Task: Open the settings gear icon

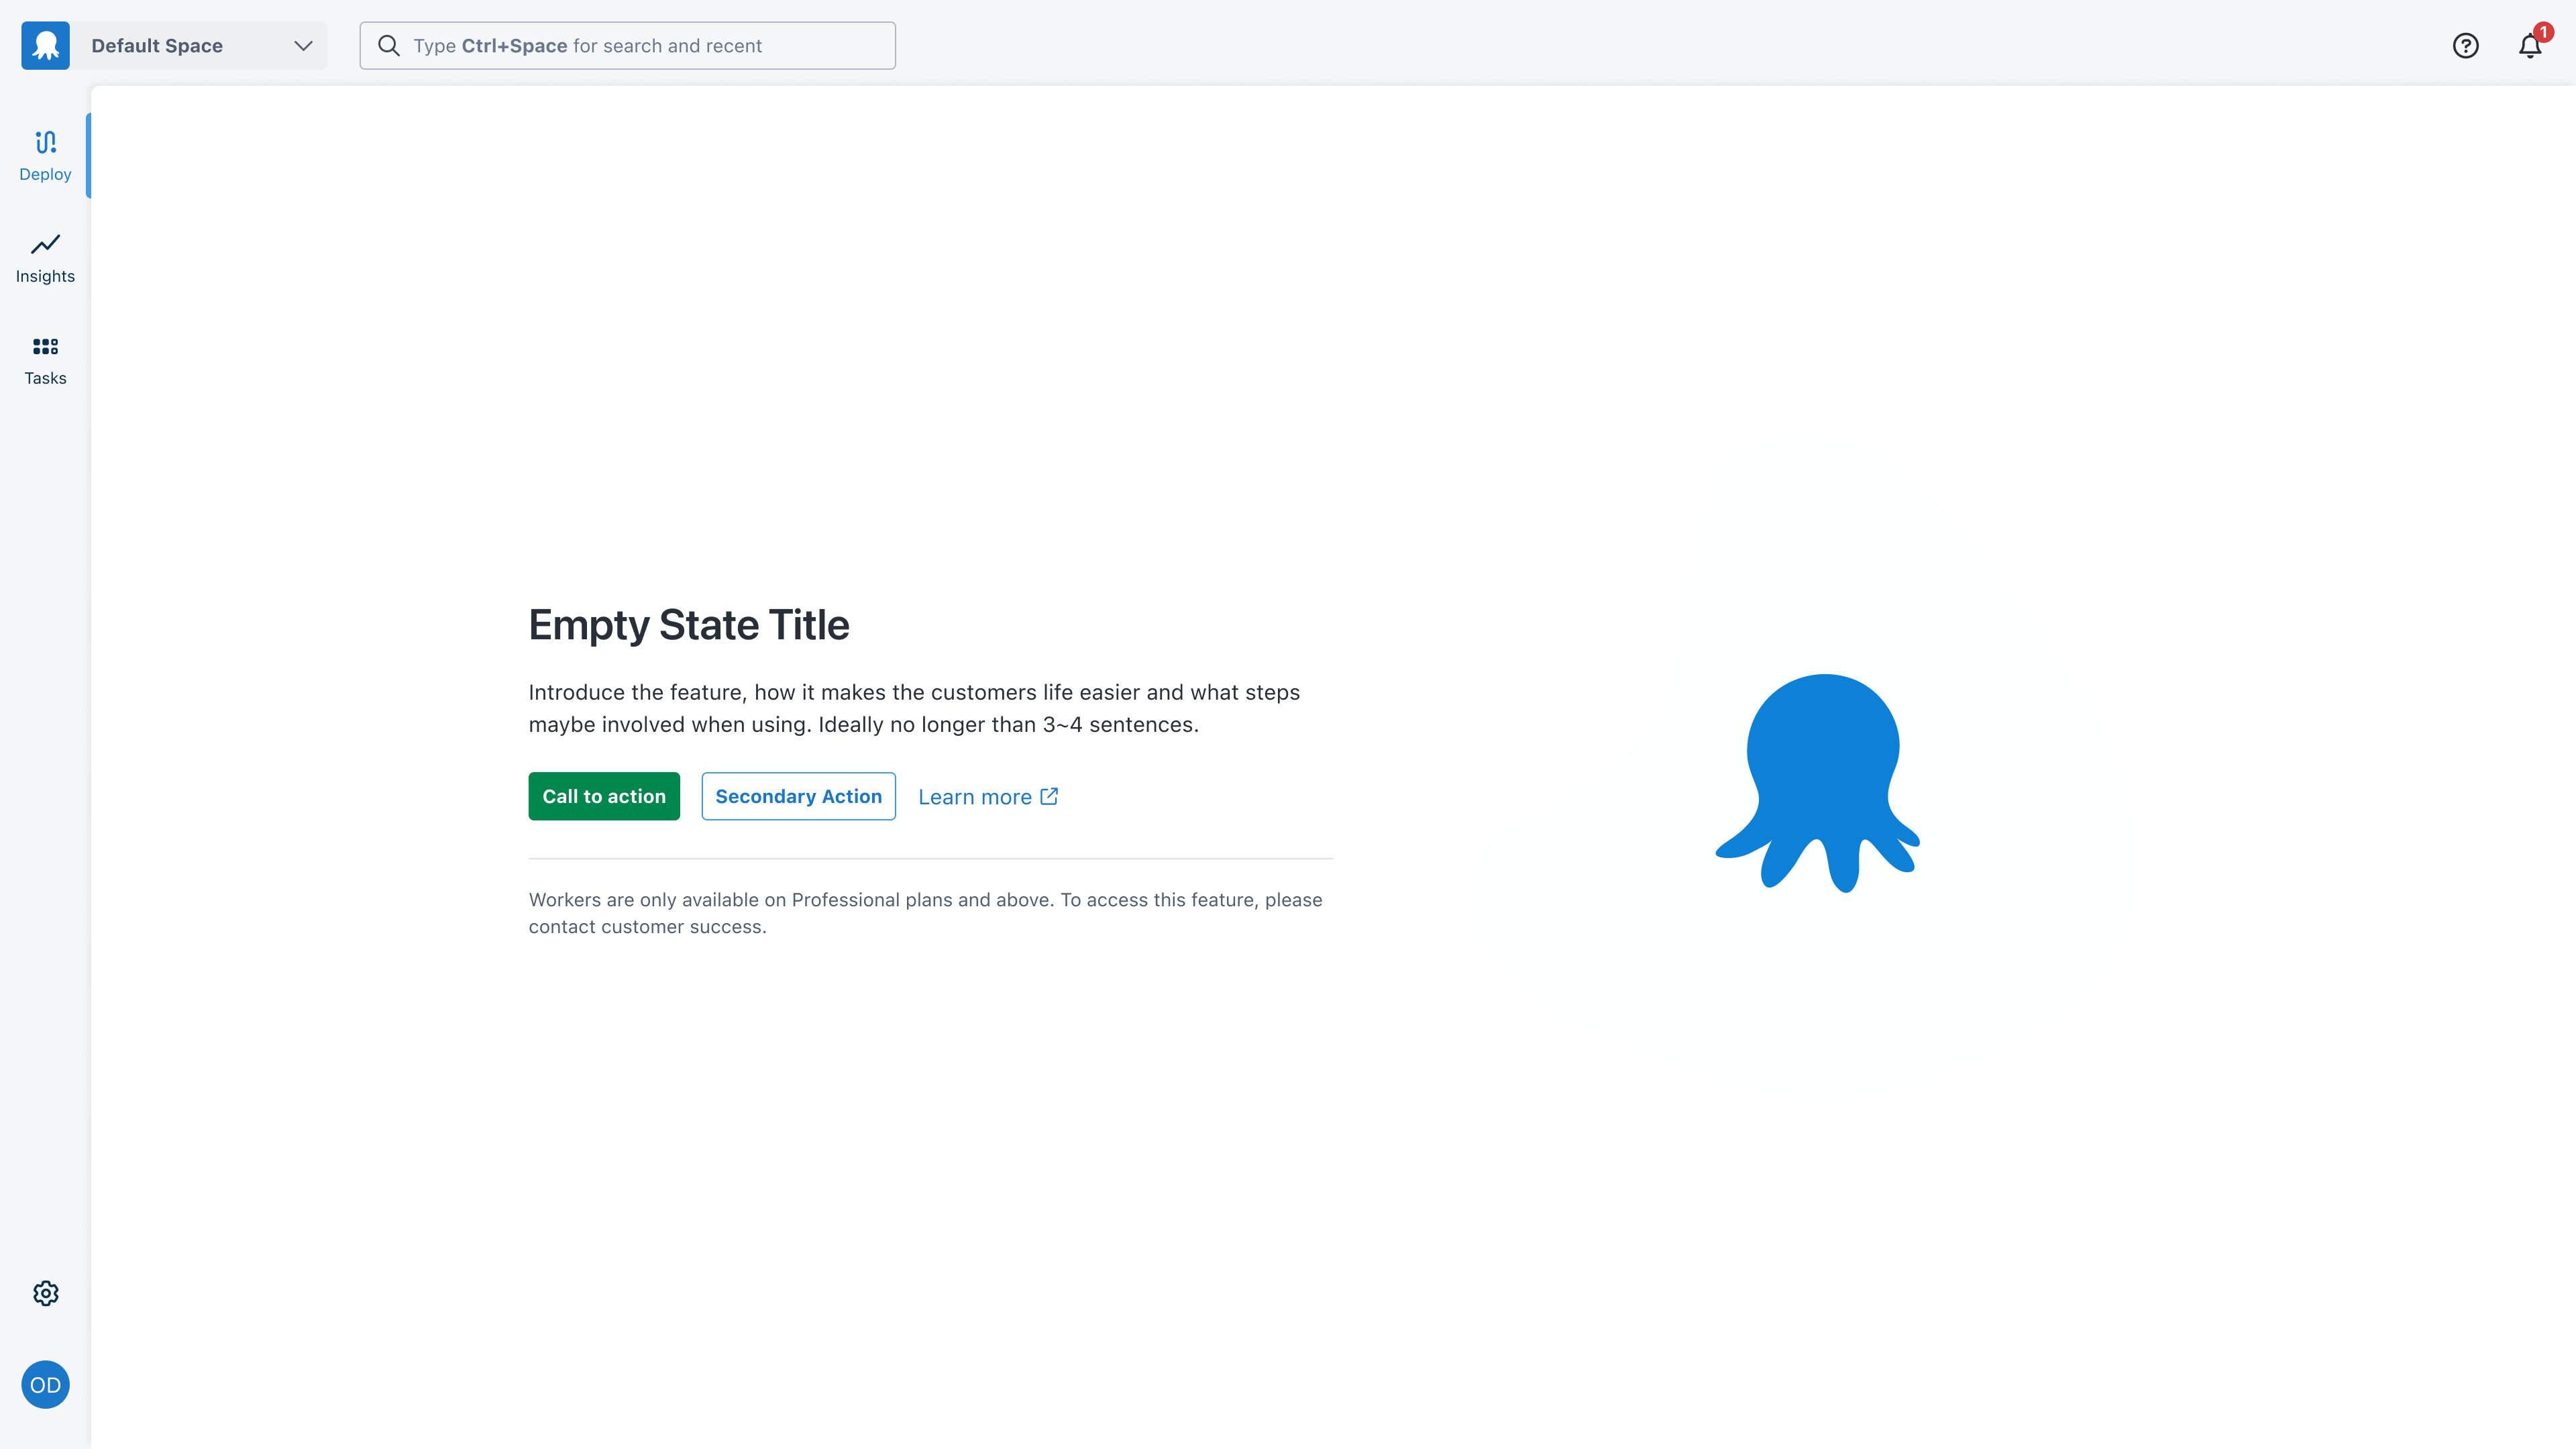Action: coord(45,1293)
